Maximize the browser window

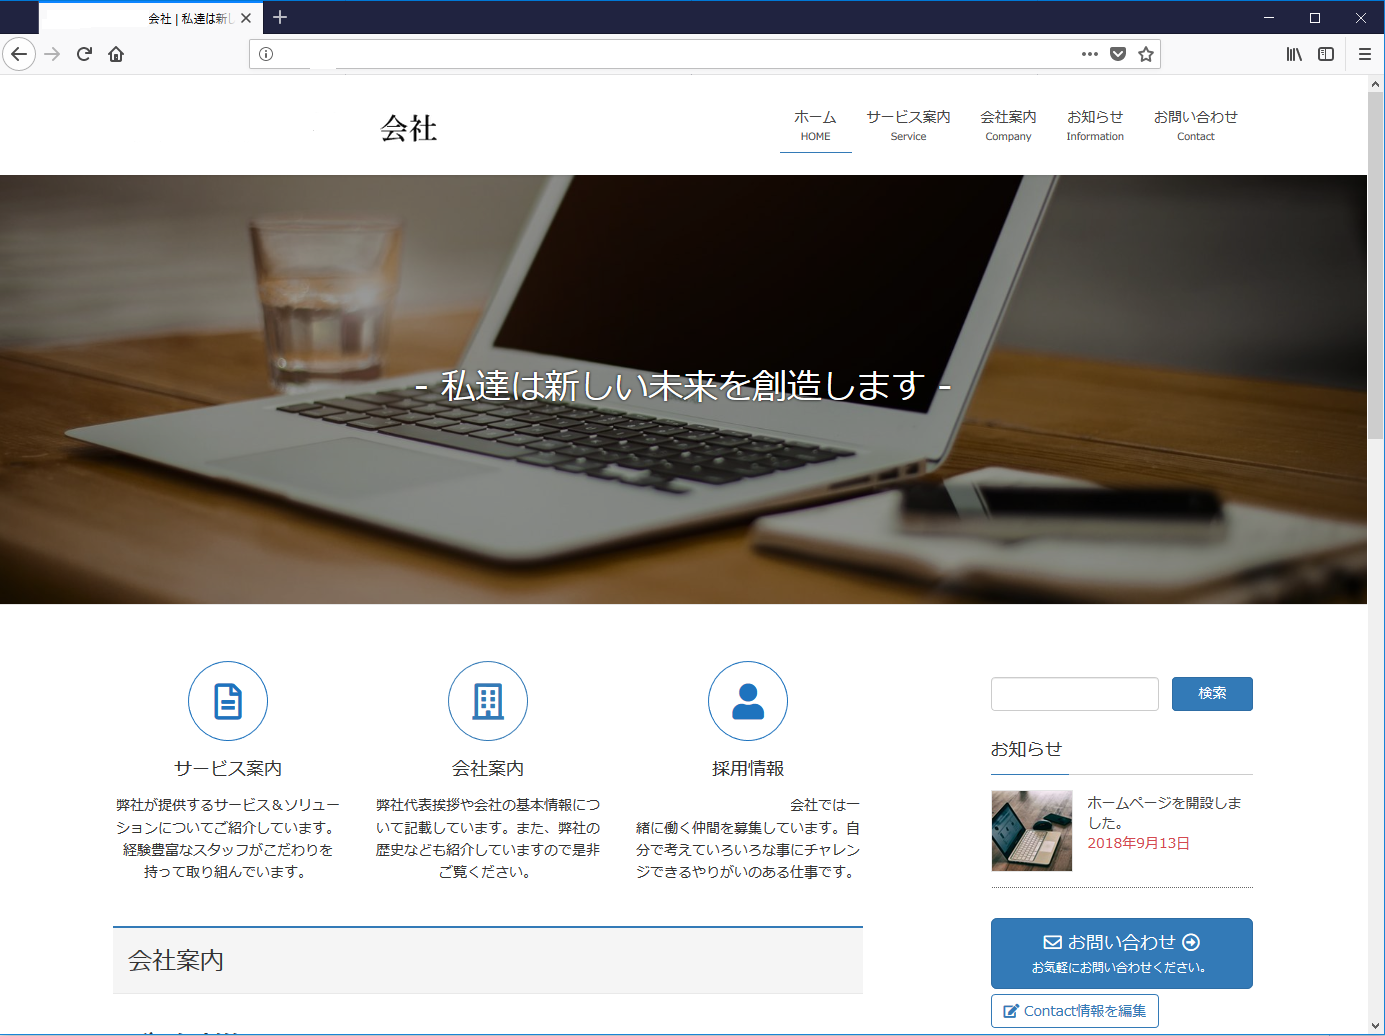[x=1315, y=18]
